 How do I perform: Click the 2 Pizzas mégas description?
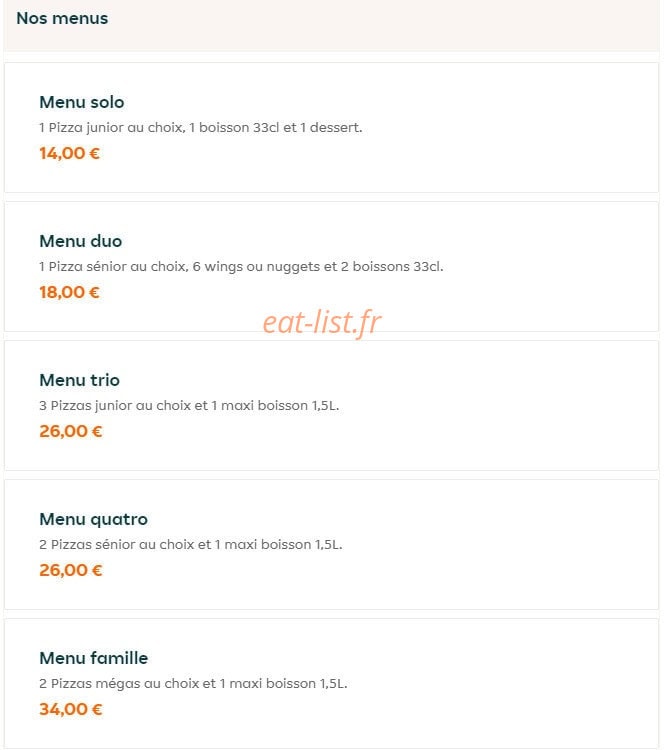(193, 684)
